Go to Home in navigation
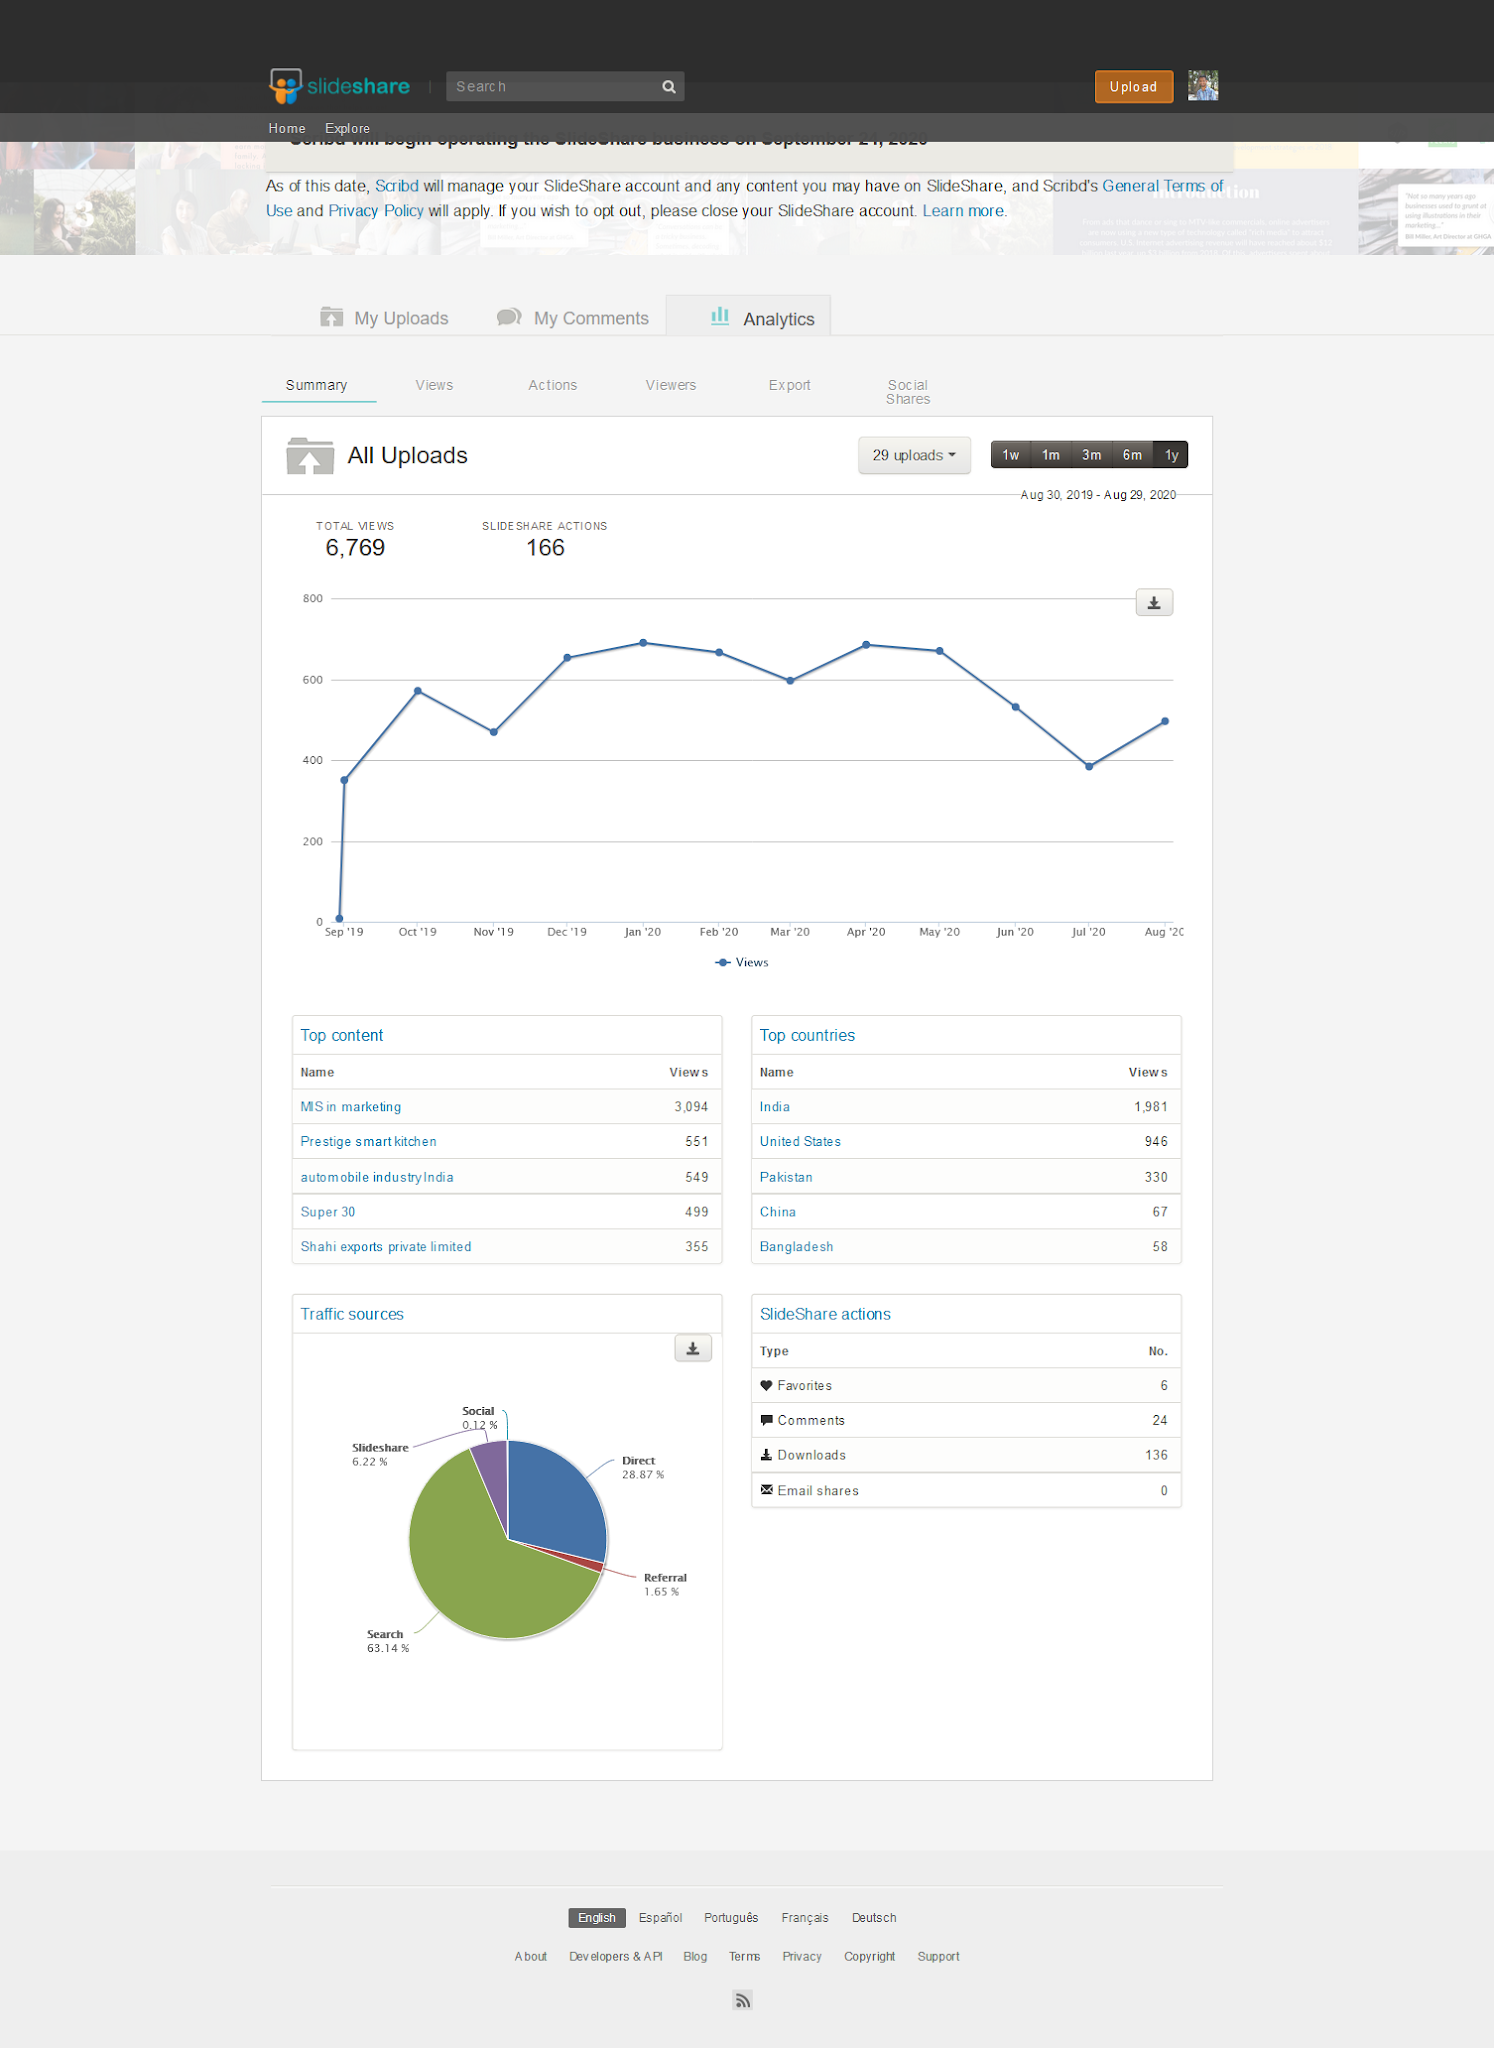1494x2048 pixels. pyautogui.click(x=287, y=128)
